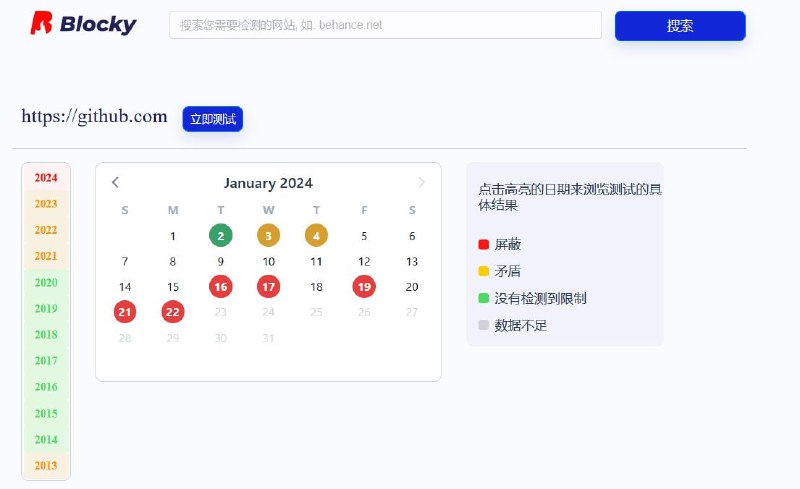Click greyed-out calendar day 31
The image size is (800, 489).
click(268, 338)
